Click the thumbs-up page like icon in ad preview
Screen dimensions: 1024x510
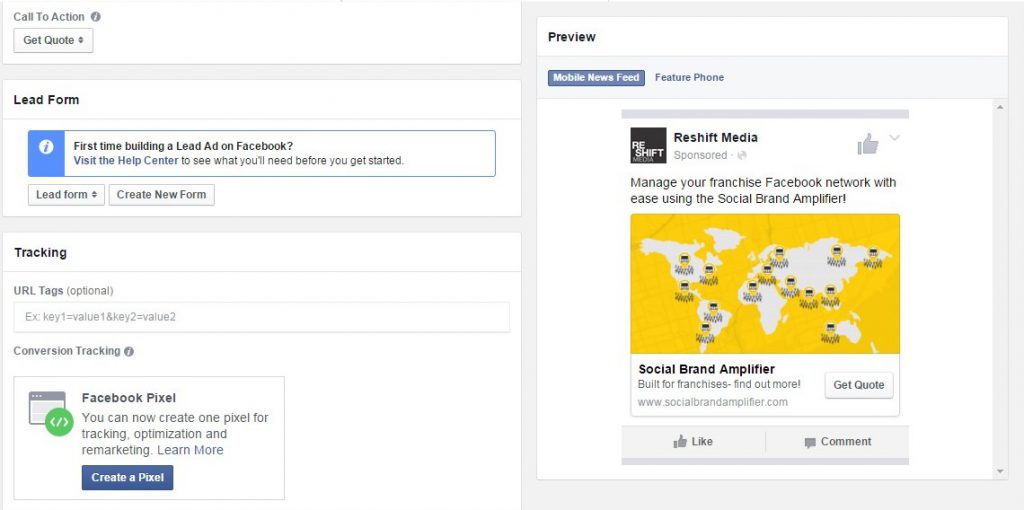click(x=867, y=145)
